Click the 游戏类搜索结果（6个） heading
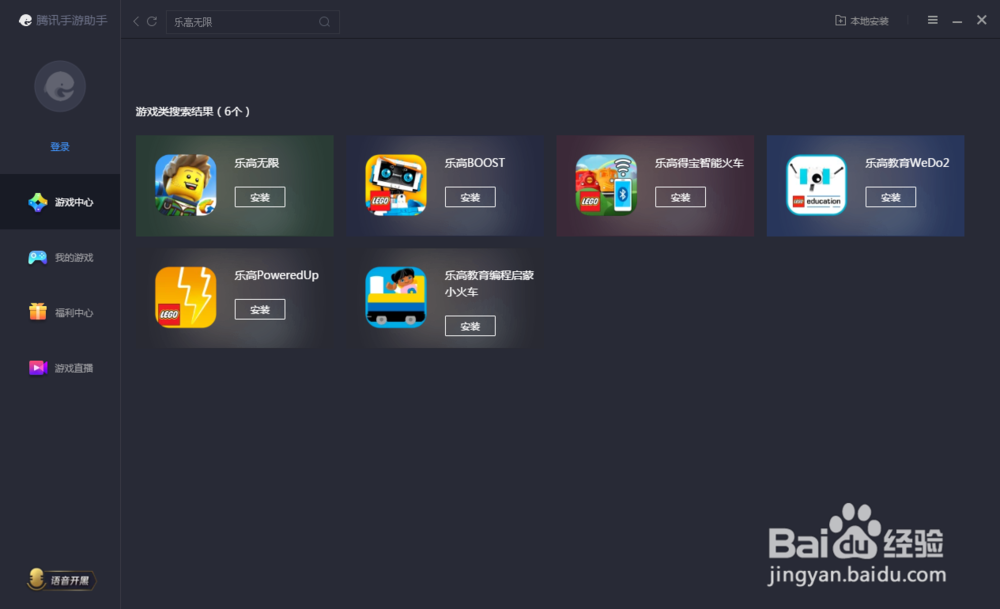The height and width of the screenshot is (609, 1000). point(193,112)
